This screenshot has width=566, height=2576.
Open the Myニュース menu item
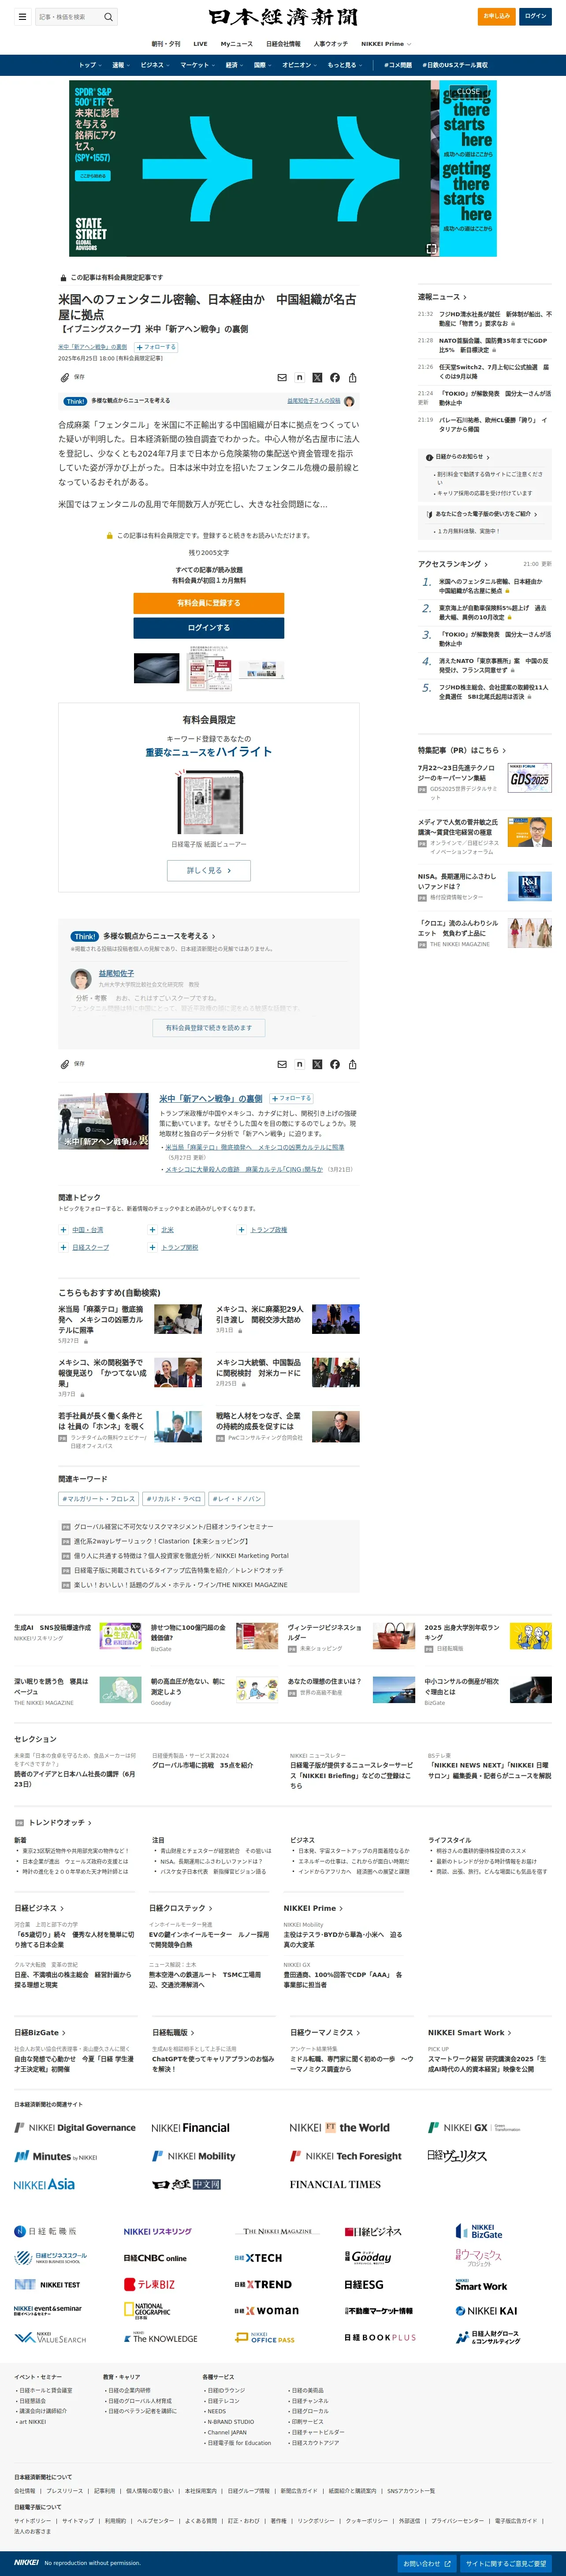click(237, 44)
